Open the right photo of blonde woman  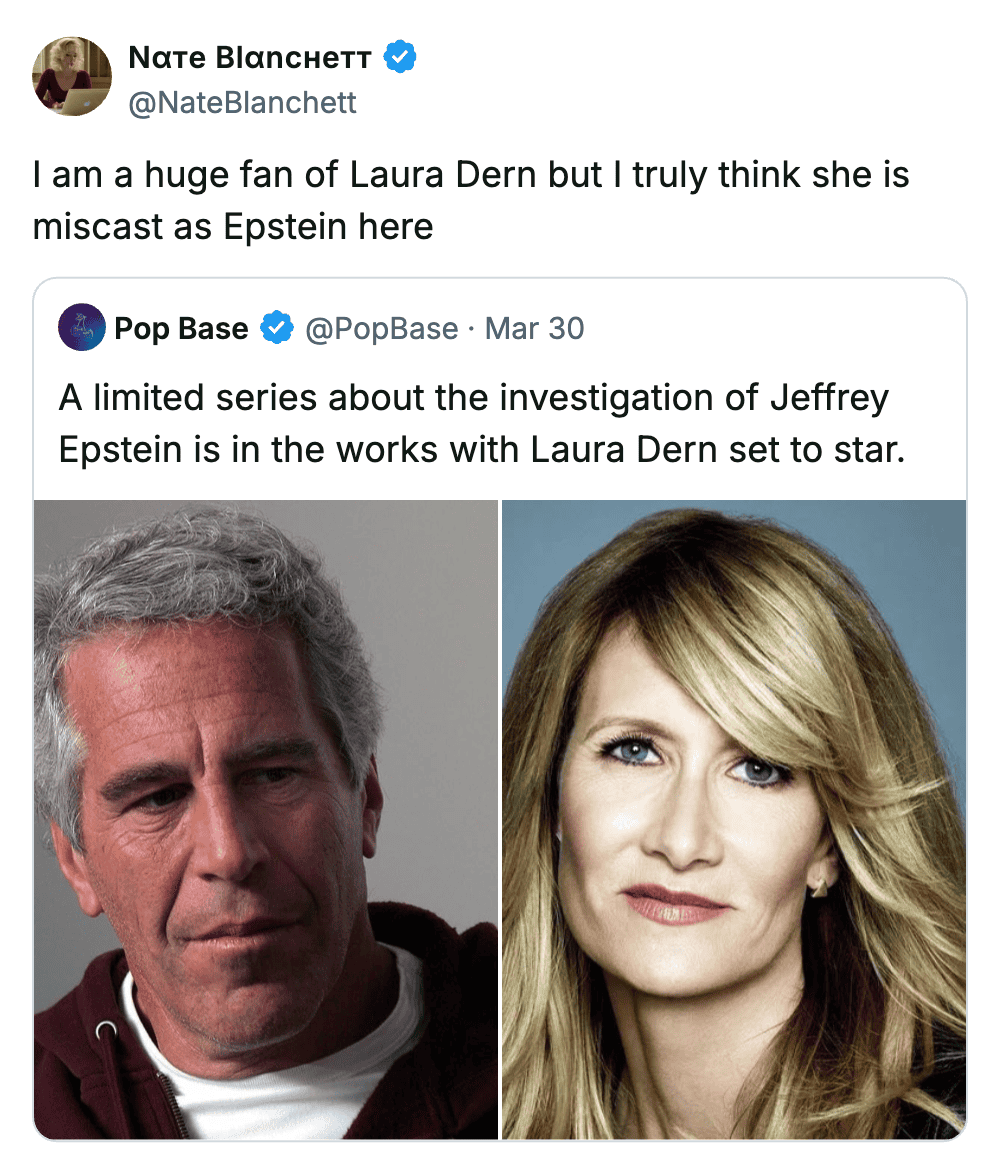[734, 818]
